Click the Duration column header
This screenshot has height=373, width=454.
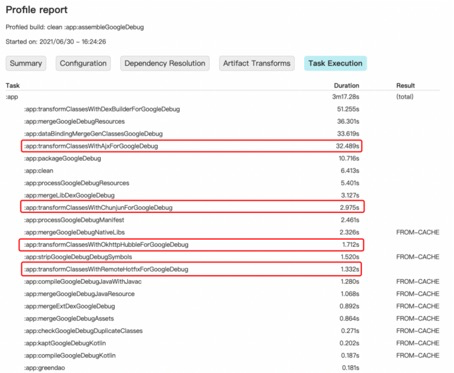[x=346, y=86]
